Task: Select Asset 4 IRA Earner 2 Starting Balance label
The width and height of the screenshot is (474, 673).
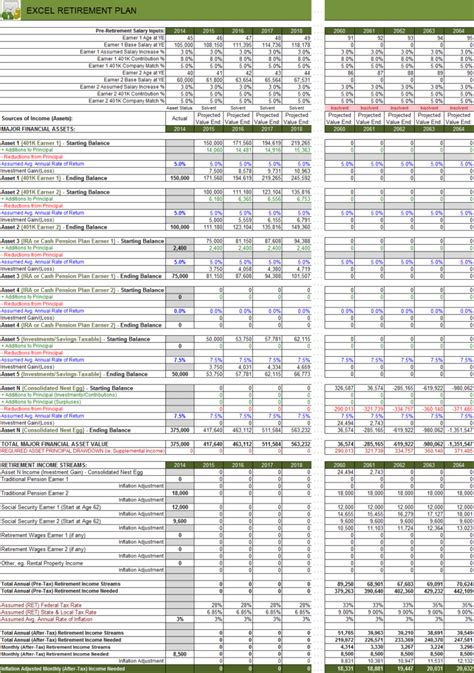Action: click(82, 290)
